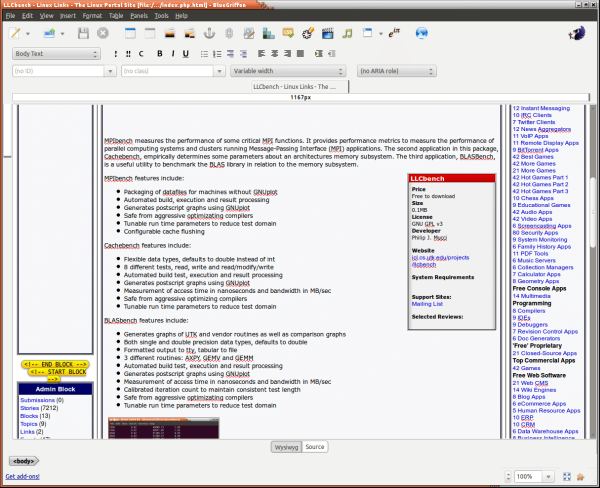Click the Get add-ons! link
This screenshot has width=600, height=488.
[x=22, y=477]
